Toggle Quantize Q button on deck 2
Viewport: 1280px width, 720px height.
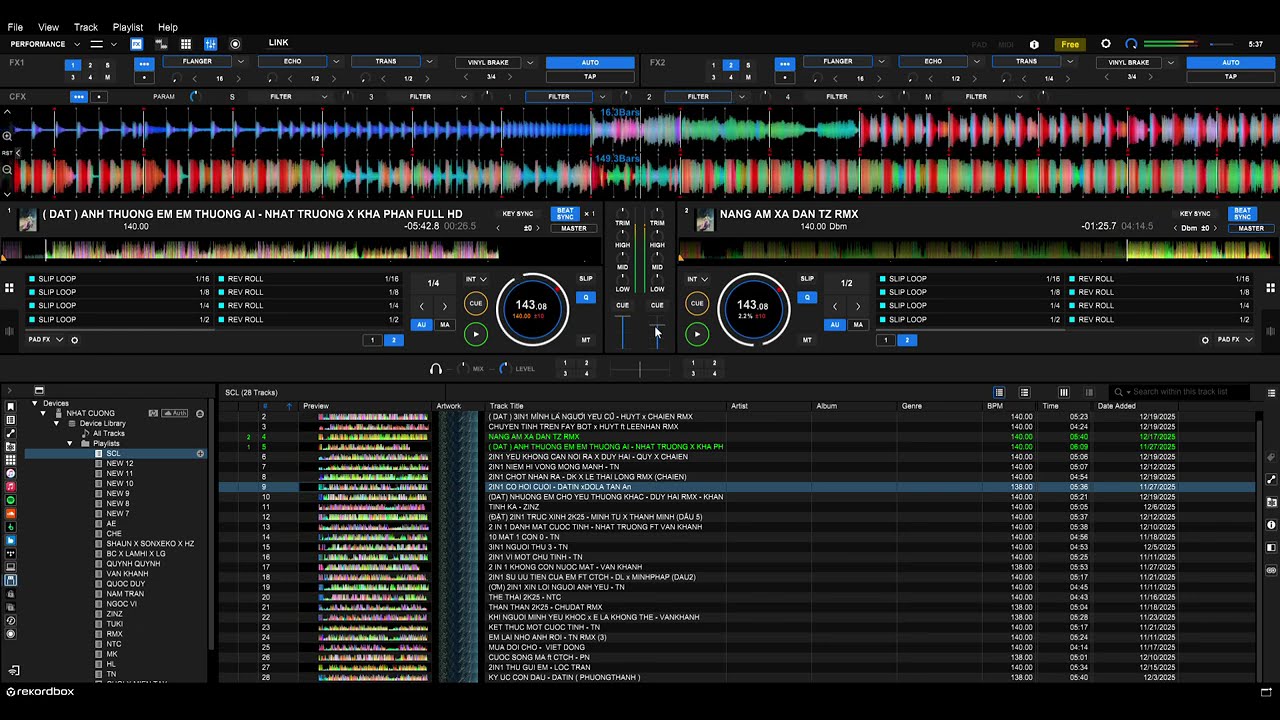click(807, 297)
